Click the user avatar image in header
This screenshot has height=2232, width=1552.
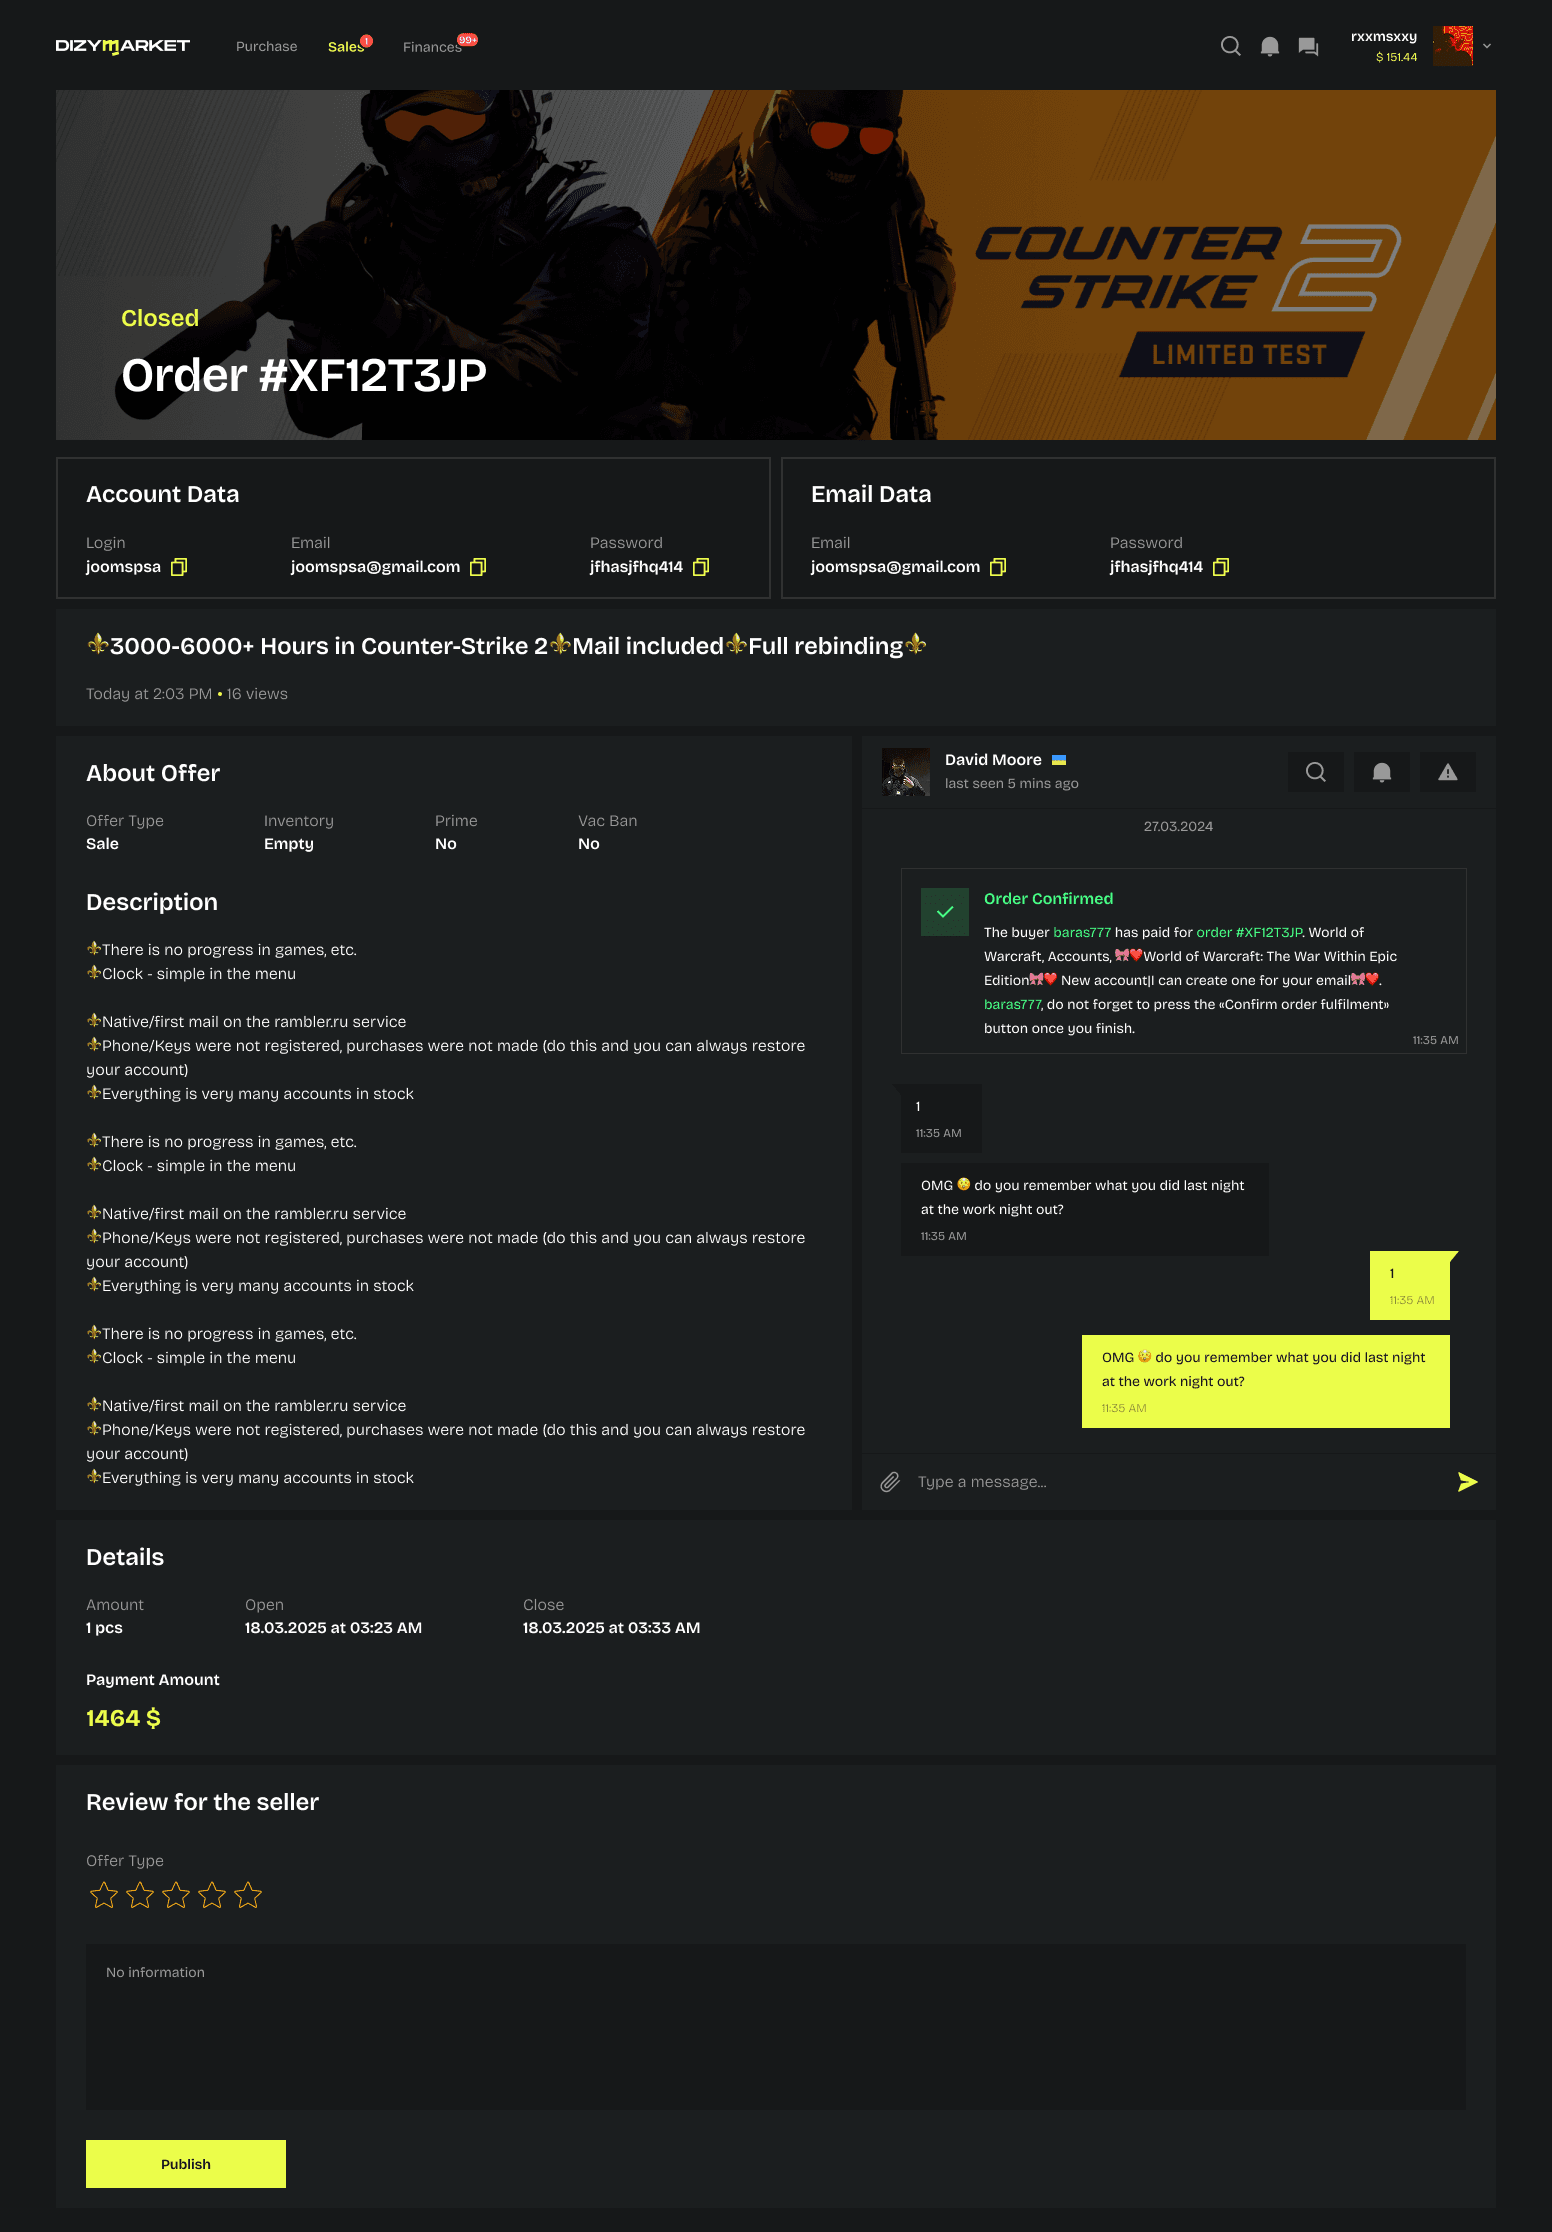coord(1453,46)
